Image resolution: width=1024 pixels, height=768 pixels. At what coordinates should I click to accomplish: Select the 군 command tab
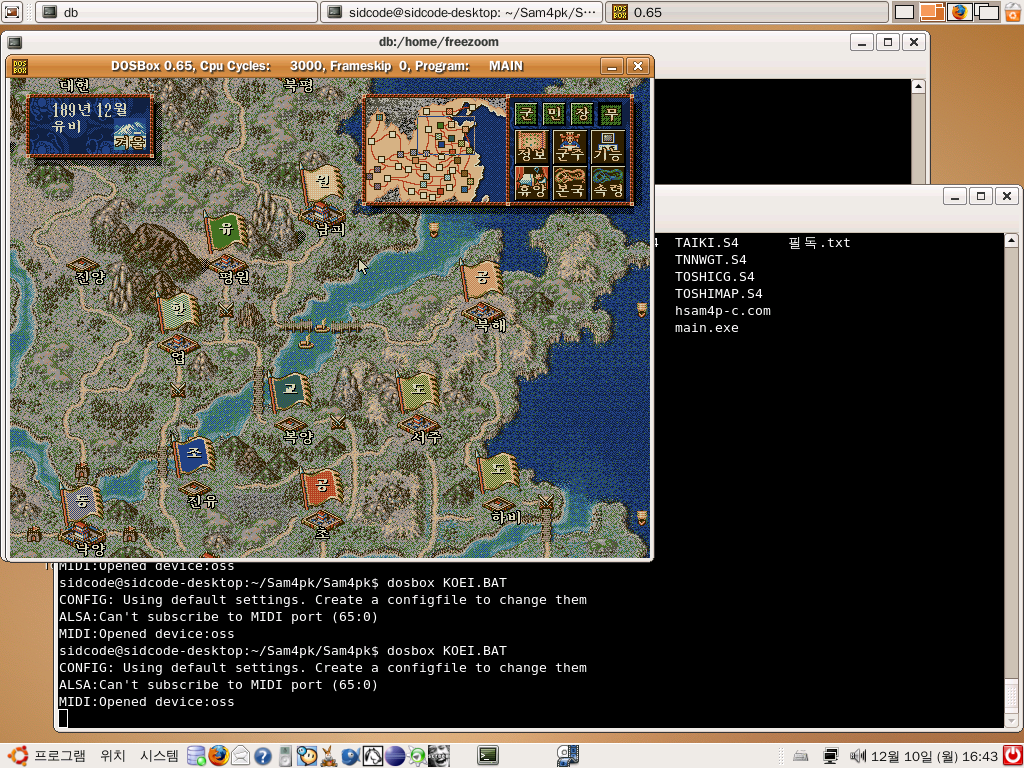525,113
